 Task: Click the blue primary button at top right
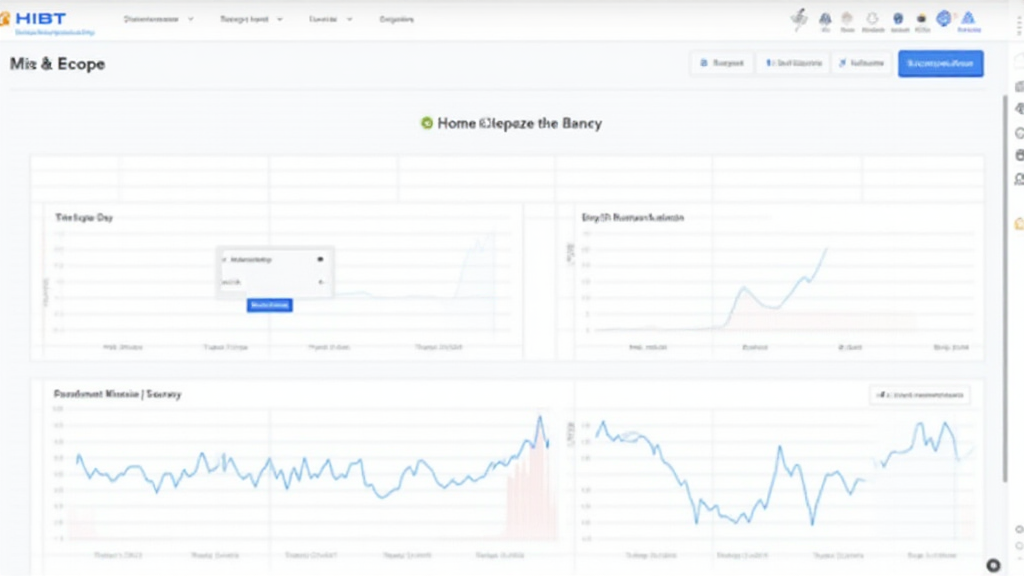pyautogui.click(x=940, y=63)
